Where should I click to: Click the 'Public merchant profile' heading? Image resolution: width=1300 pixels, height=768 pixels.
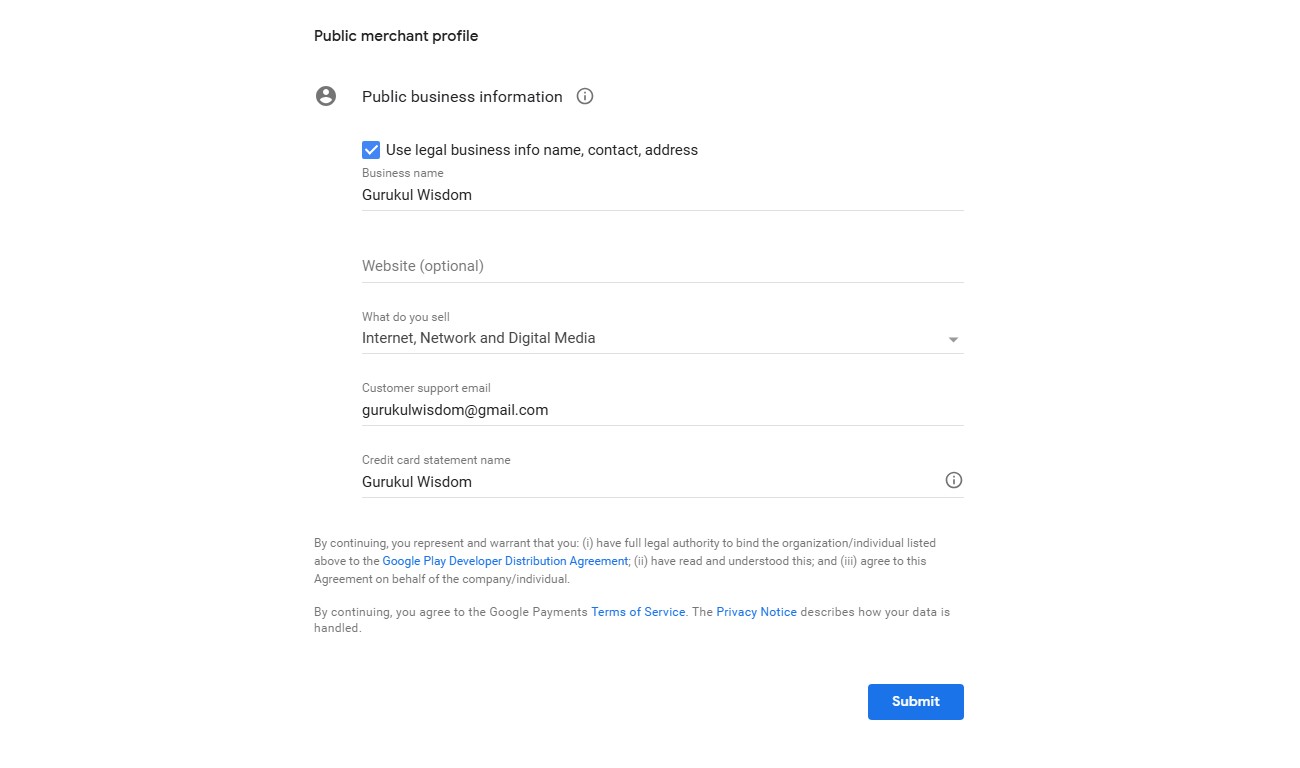(x=396, y=36)
